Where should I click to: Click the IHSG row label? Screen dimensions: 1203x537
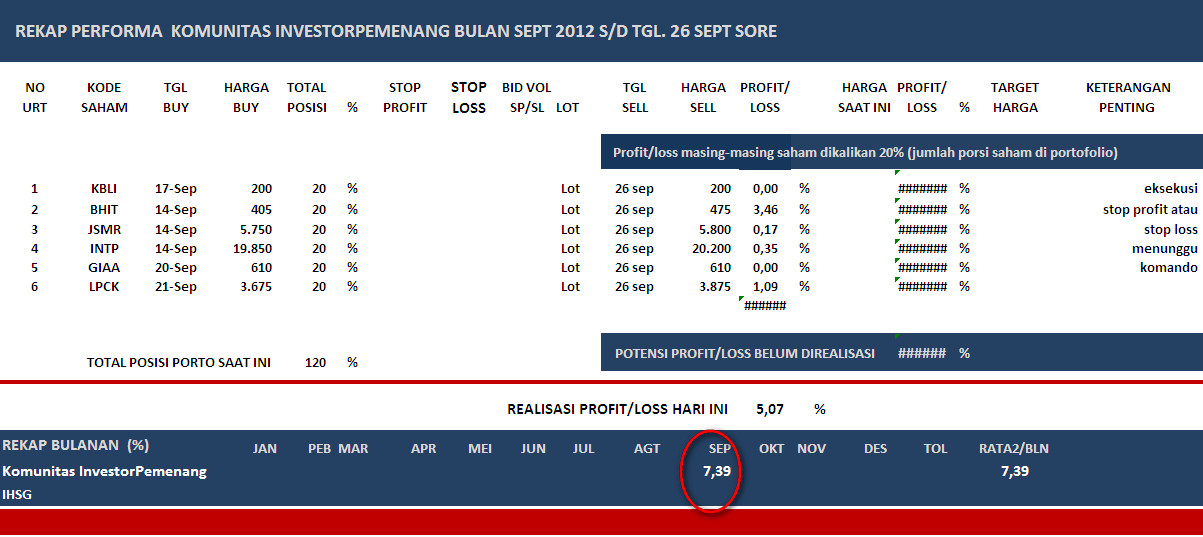(x=17, y=494)
